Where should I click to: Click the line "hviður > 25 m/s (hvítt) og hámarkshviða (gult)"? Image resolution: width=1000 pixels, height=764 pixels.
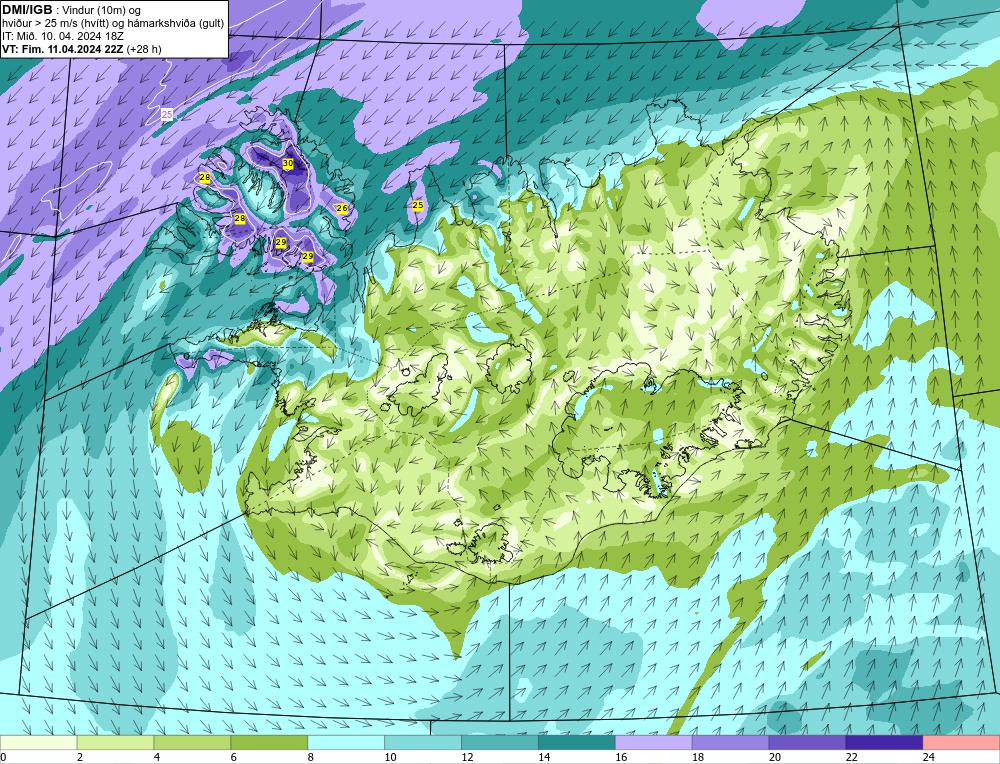[x=113, y=24]
